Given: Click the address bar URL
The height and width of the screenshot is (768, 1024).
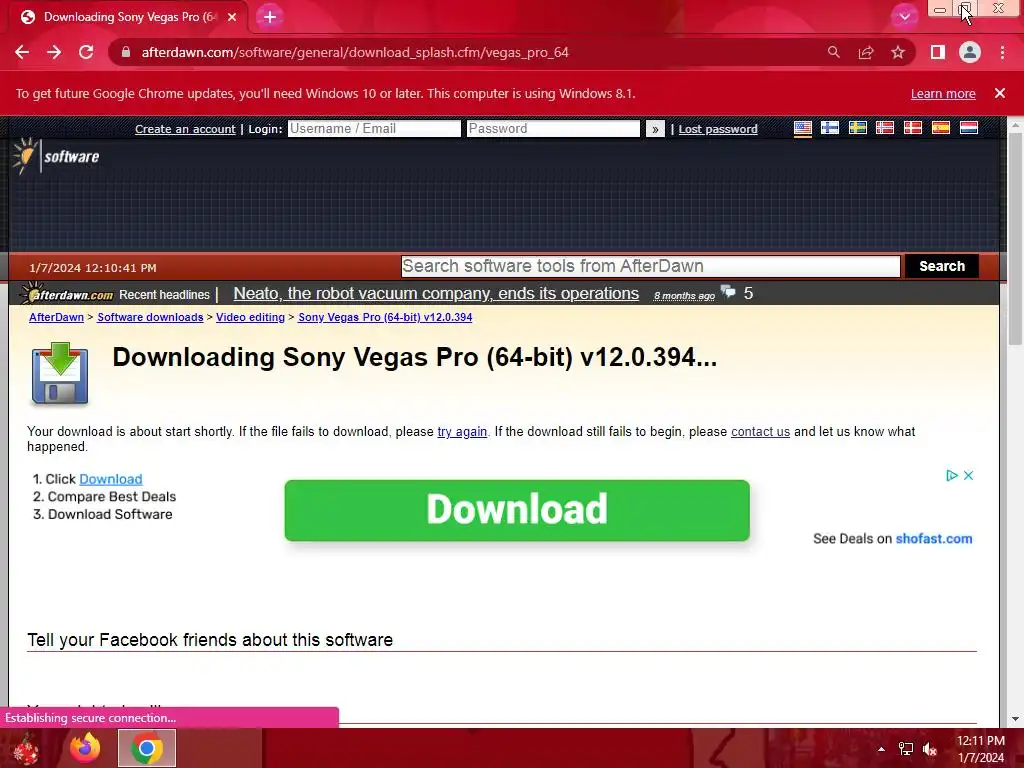Looking at the screenshot, I should (355, 52).
